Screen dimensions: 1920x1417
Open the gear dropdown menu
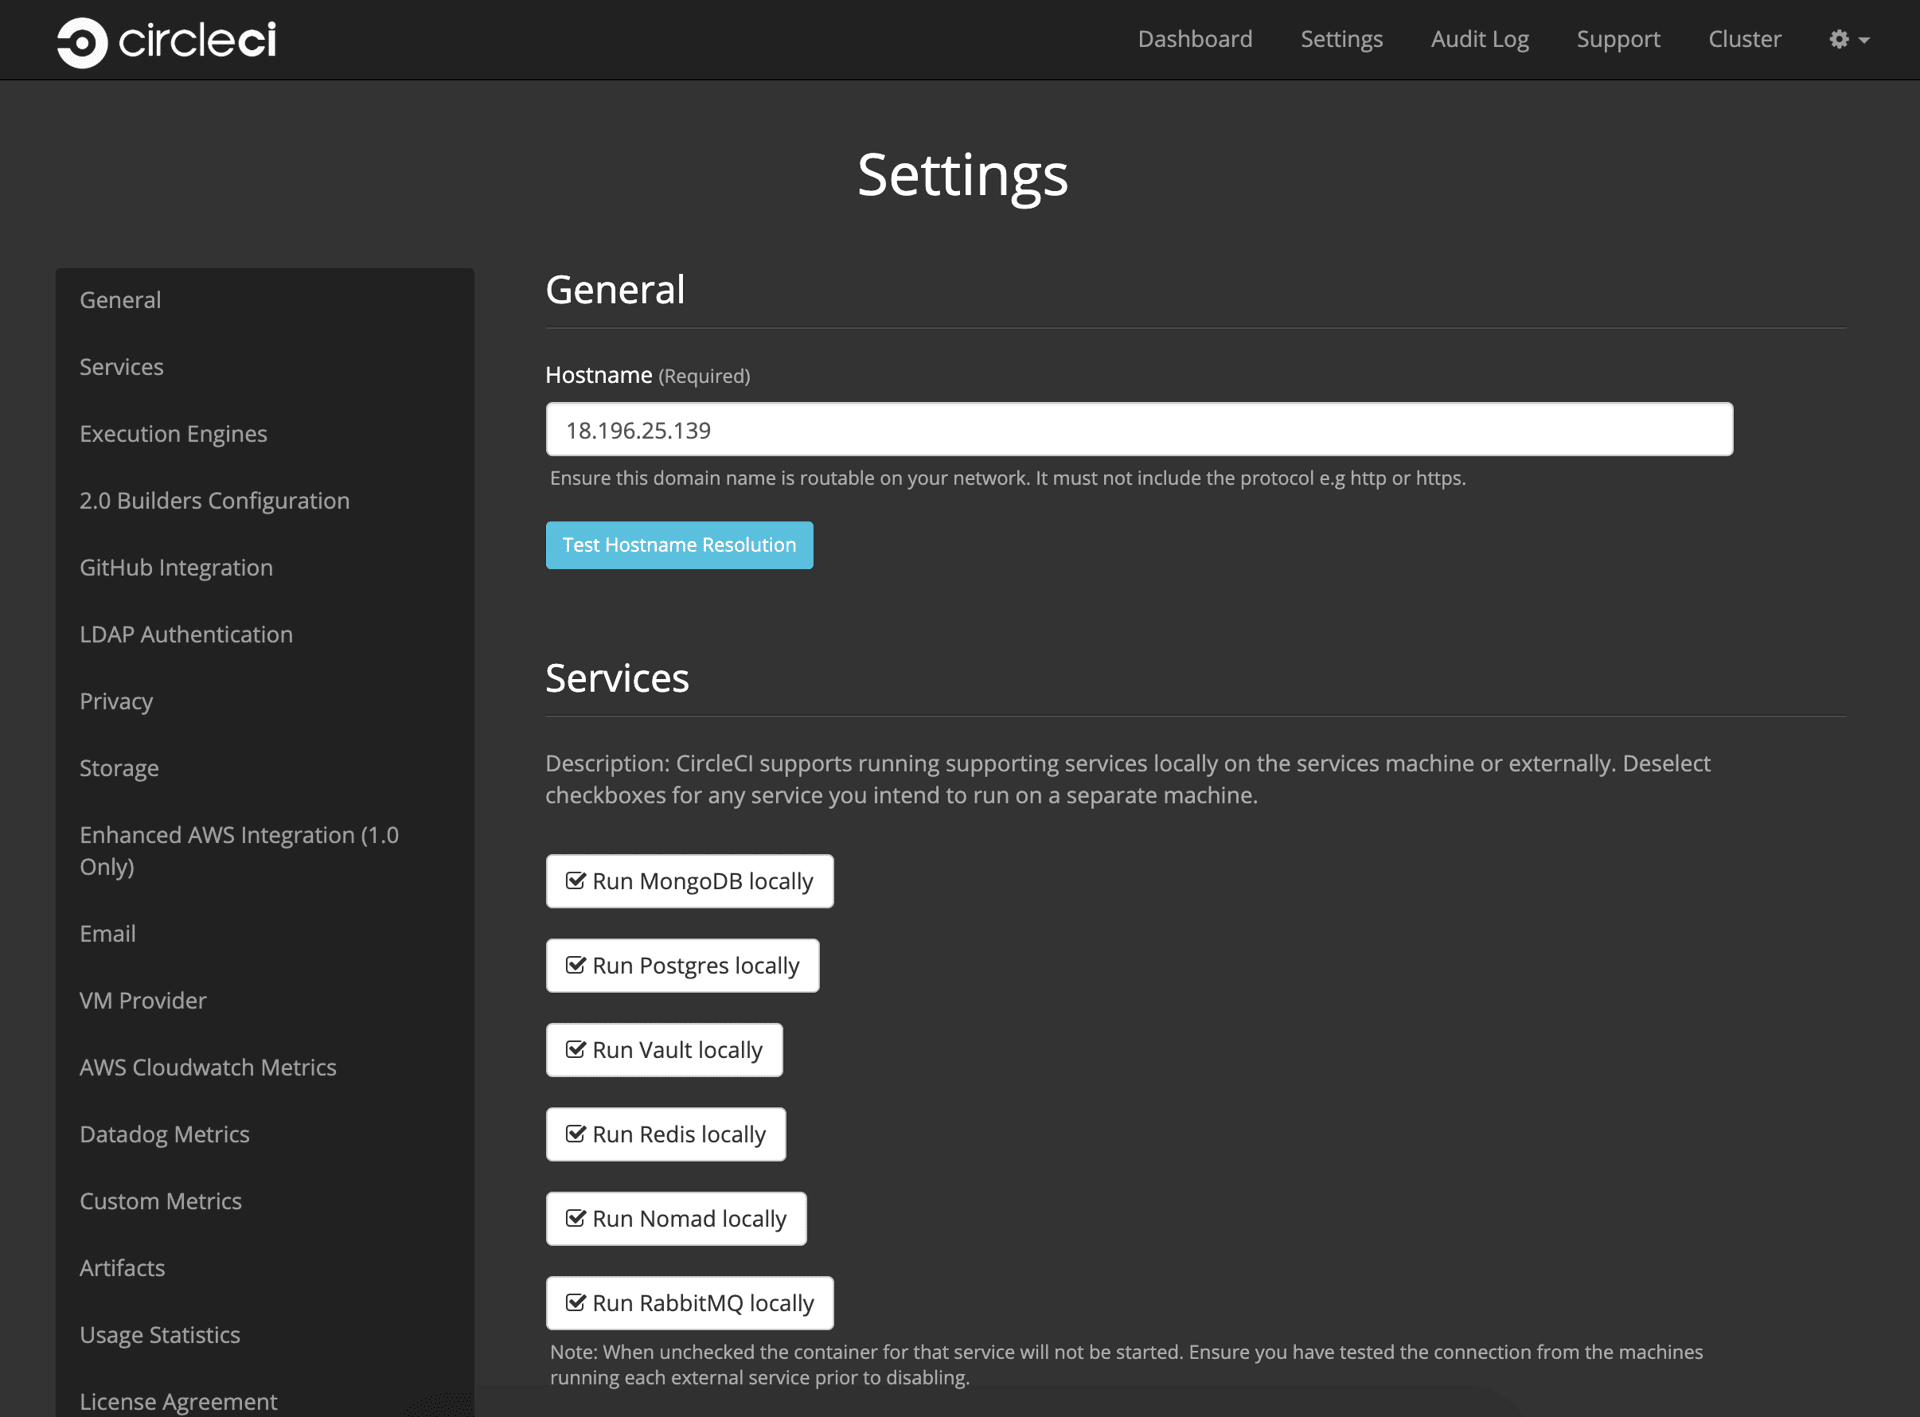coord(1849,39)
